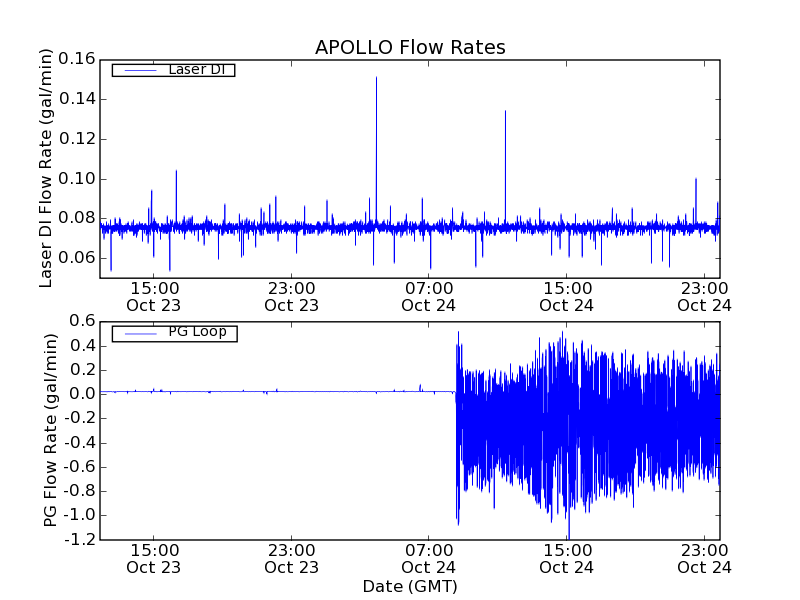This screenshot has width=800, height=600.
Task: Click the 0.14 tick label on top chart
Action: point(77,99)
